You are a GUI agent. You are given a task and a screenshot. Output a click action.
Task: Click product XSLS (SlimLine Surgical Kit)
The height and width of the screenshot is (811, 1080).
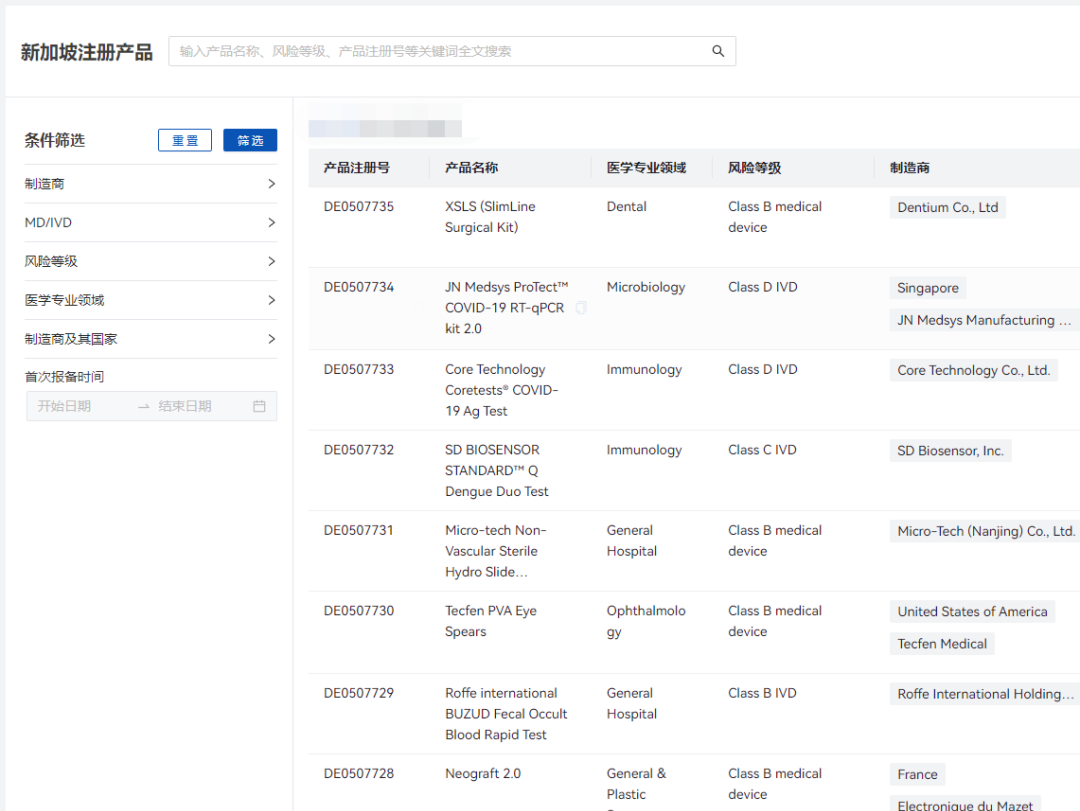(490, 217)
